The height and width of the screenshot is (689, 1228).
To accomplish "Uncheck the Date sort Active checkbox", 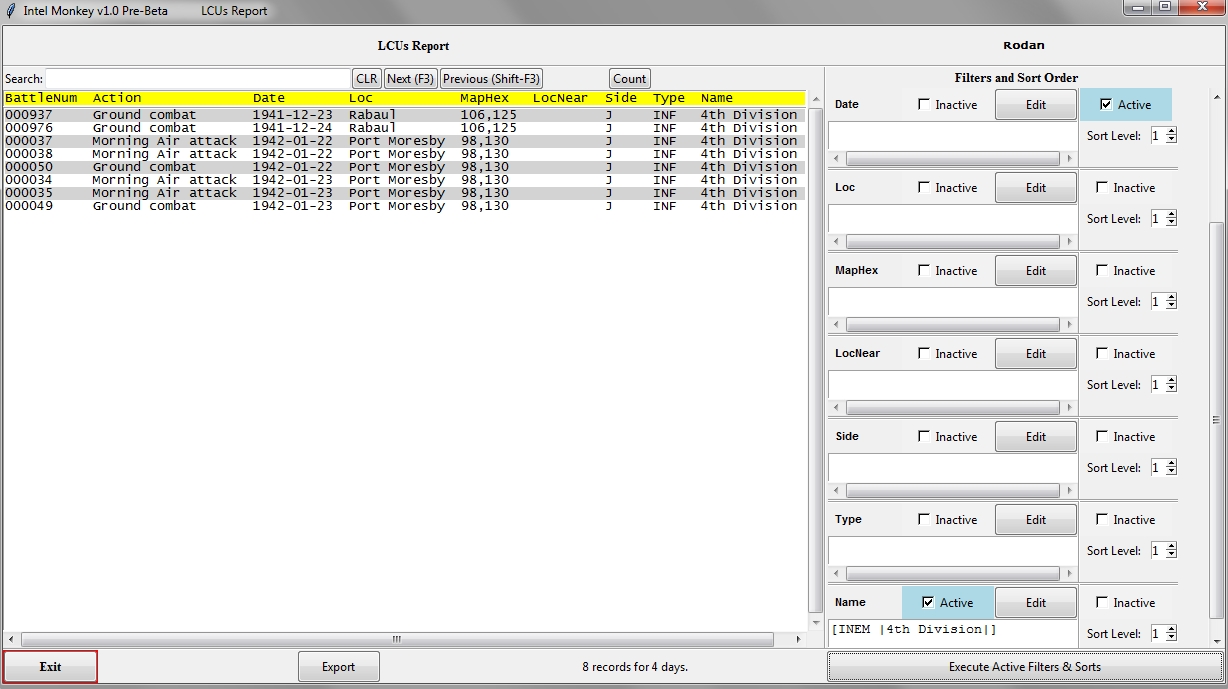I will [1105, 104].
